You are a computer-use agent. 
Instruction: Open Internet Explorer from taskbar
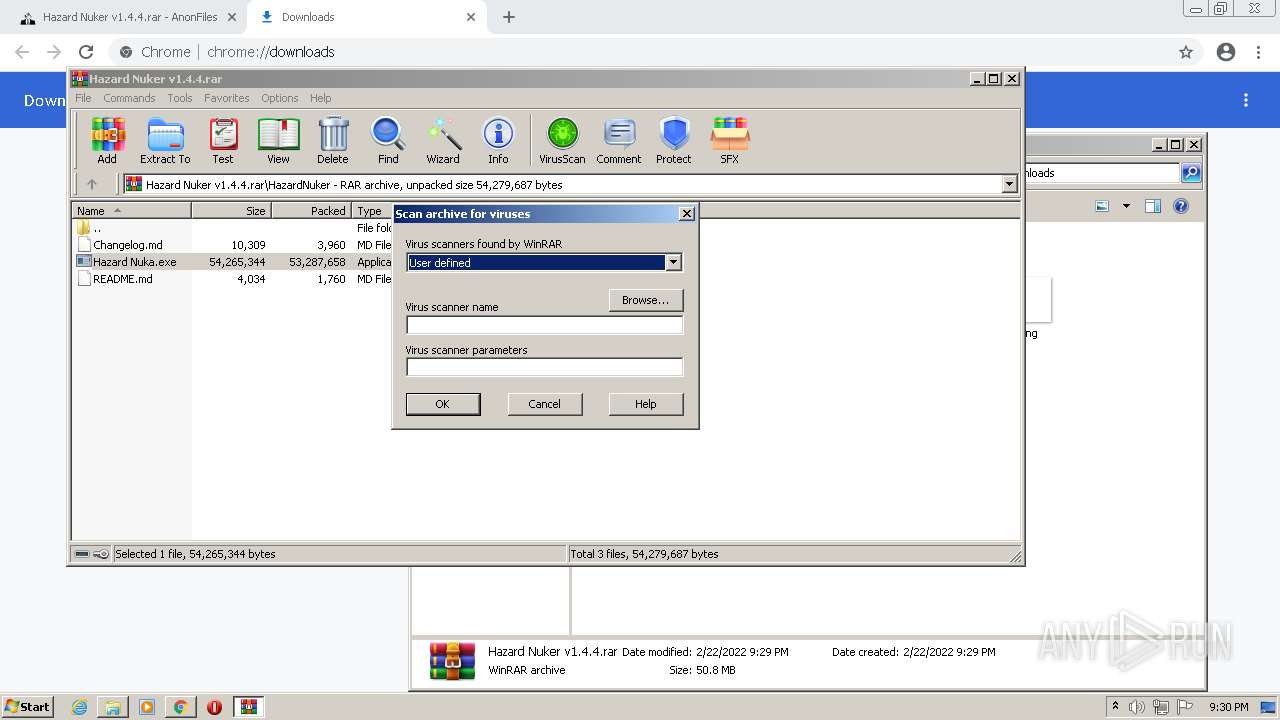[x=80, y=707]
